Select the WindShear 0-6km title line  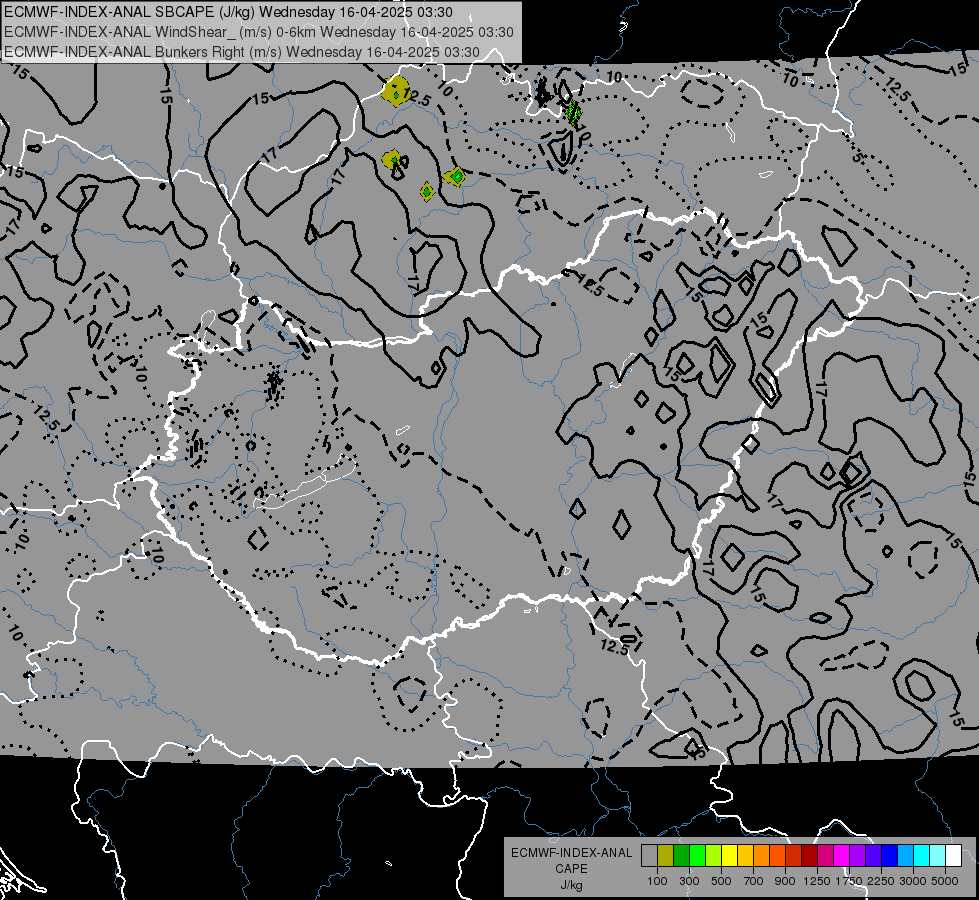click(258, 32)
